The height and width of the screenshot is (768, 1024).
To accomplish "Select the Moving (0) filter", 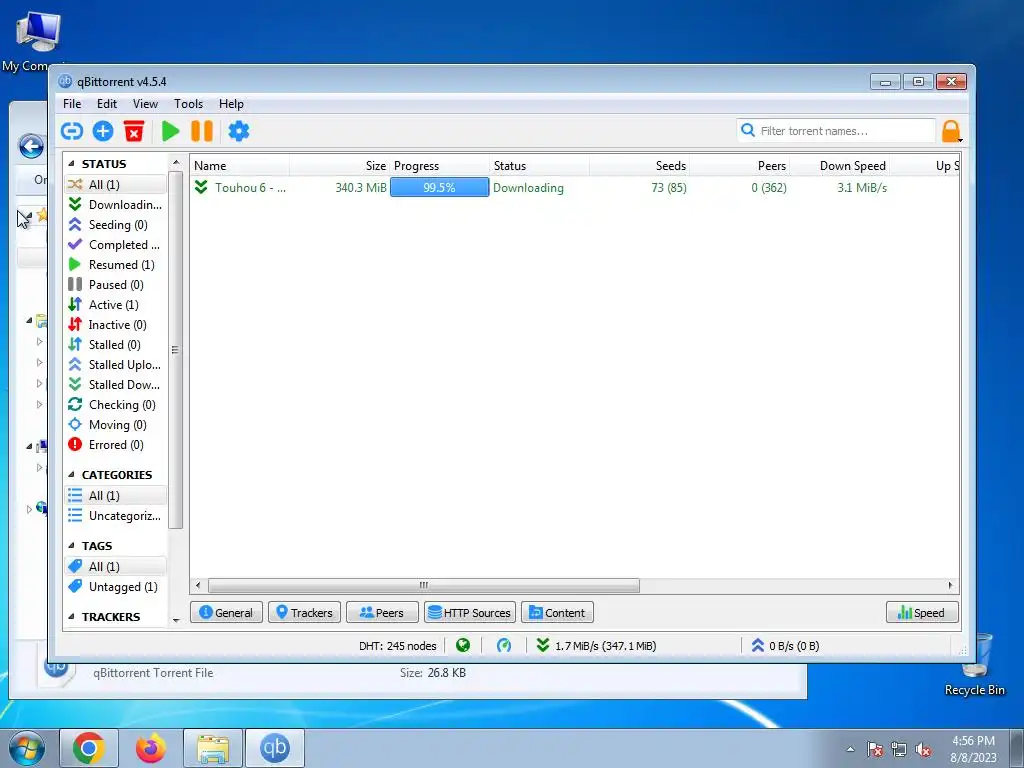I will click(116, 424).
